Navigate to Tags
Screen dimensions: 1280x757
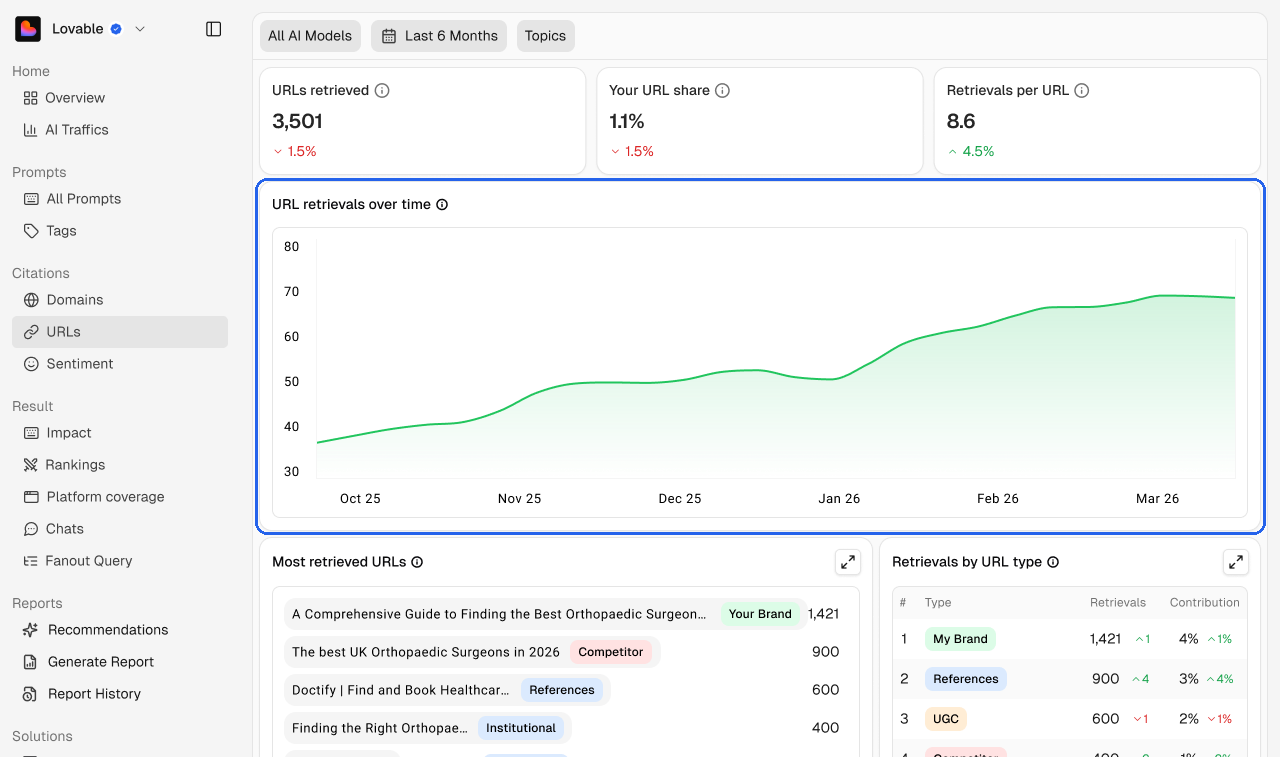point(120,231)
